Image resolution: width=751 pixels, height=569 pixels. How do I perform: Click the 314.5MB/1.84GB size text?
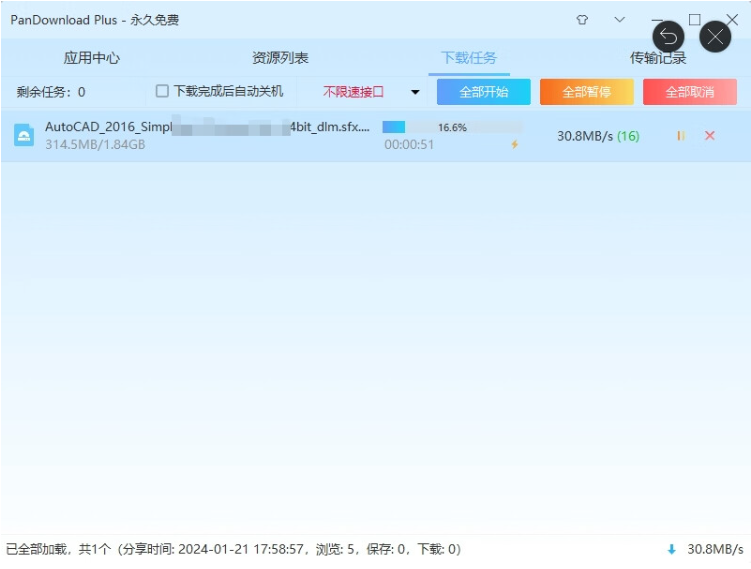tap(95, 144)
